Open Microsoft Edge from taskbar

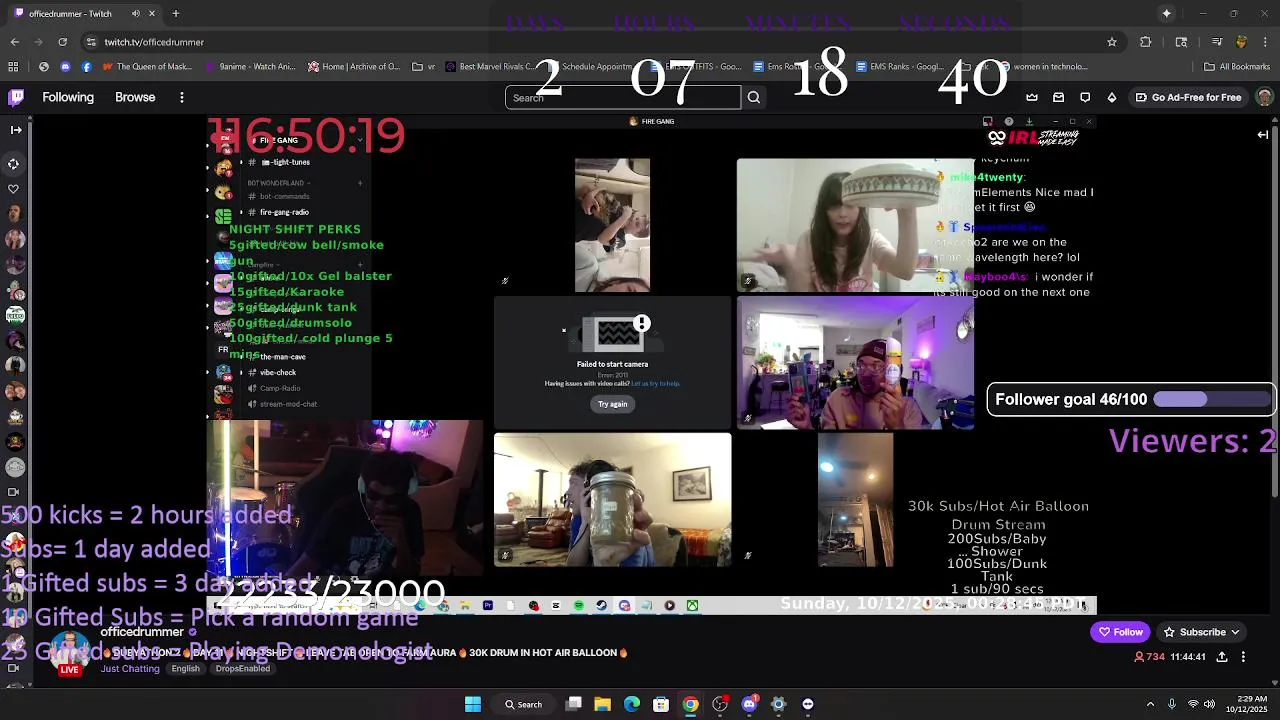[632, 704]
